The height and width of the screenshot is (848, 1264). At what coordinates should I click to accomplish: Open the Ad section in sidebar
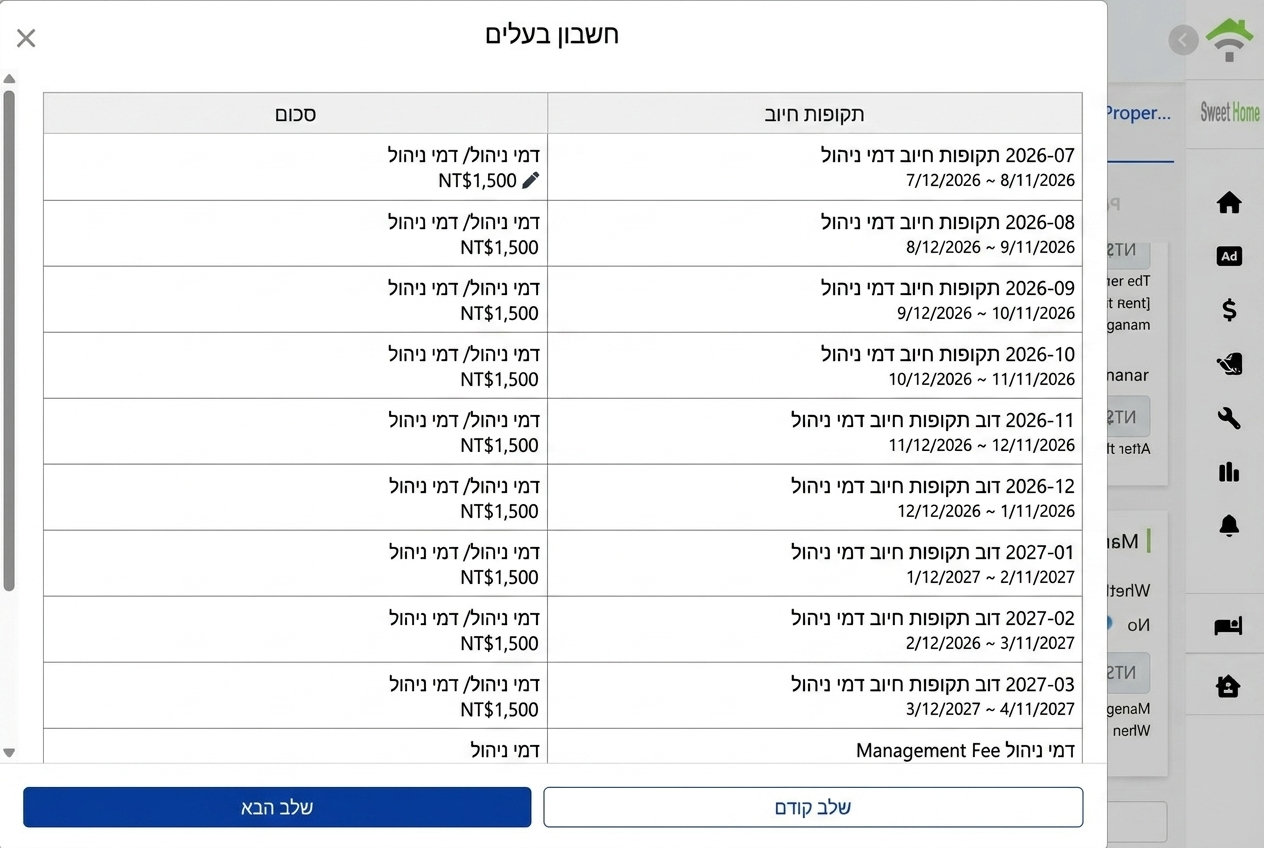(1229, 256)
